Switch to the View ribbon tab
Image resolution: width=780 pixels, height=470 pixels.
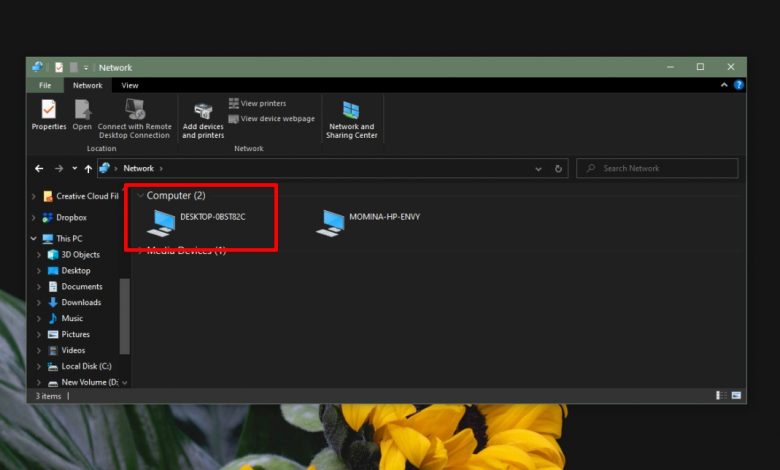pyautogui.click(x=130, y=86)
